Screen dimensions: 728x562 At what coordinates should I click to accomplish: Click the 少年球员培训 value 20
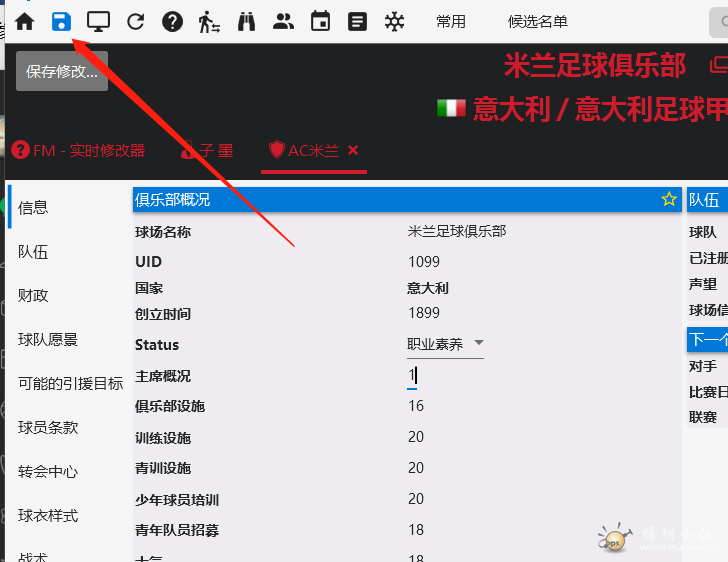click(416, 499)
